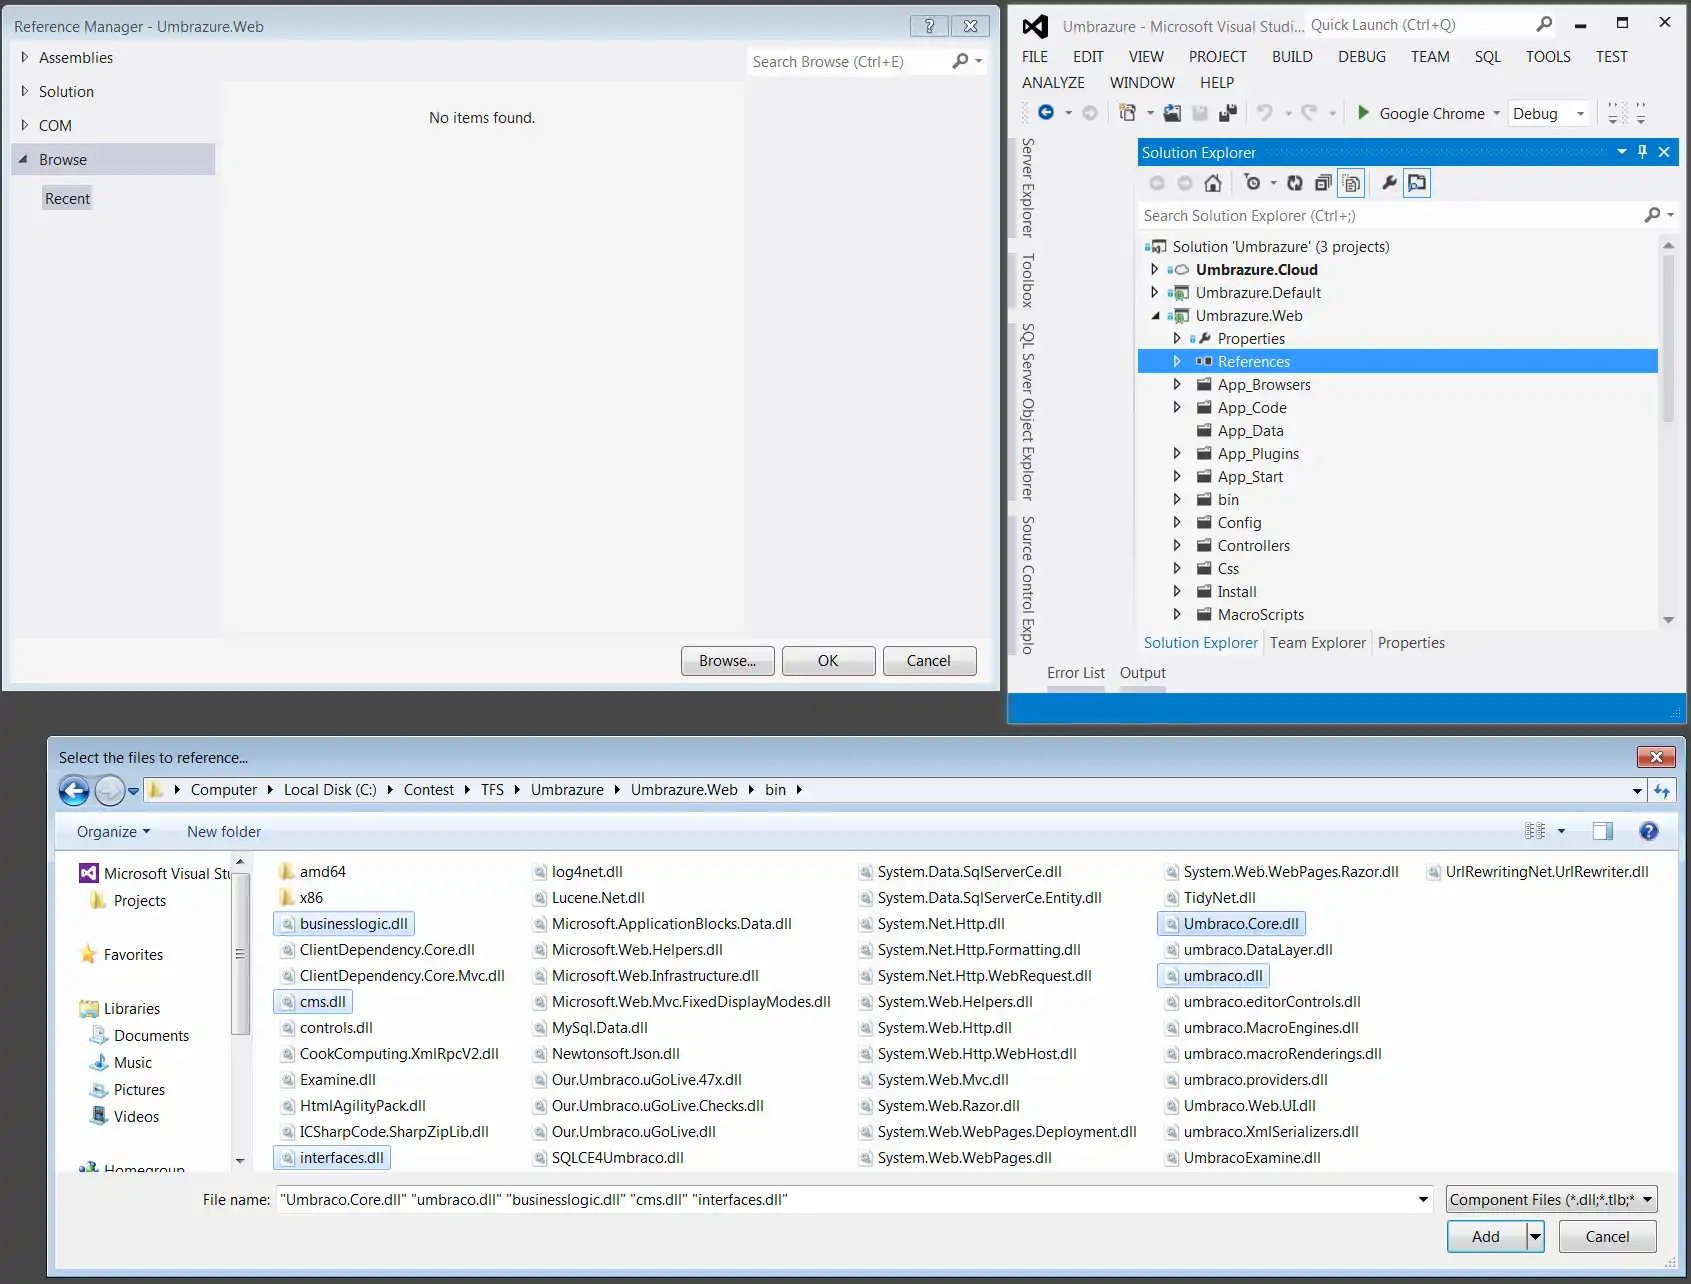
Task: Open the DEBUG menu
Action: coord(1362,57)
